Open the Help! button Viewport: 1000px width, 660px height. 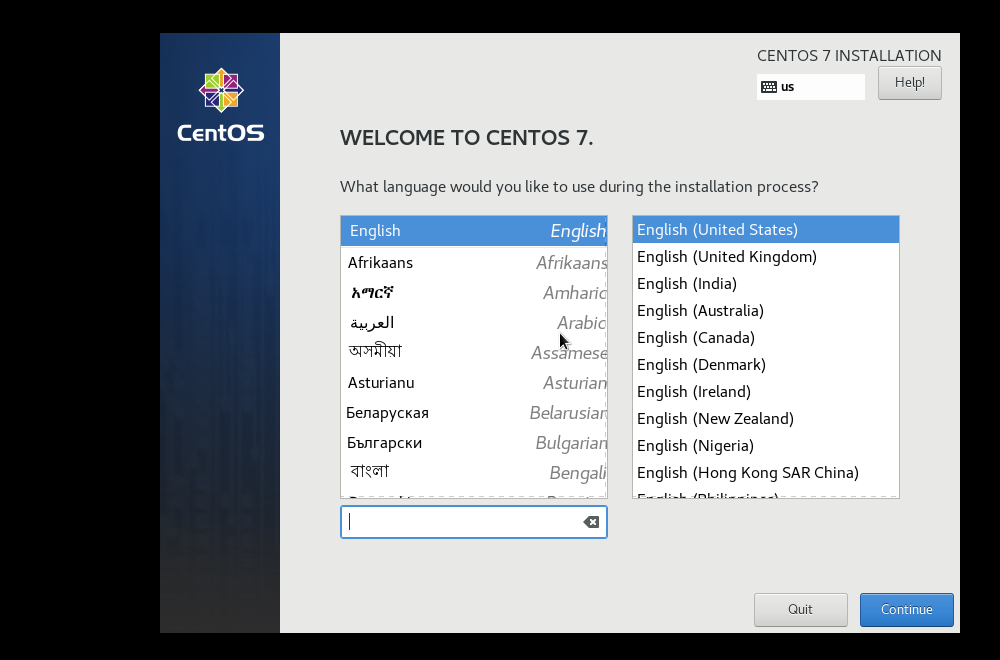coord(909,83)
